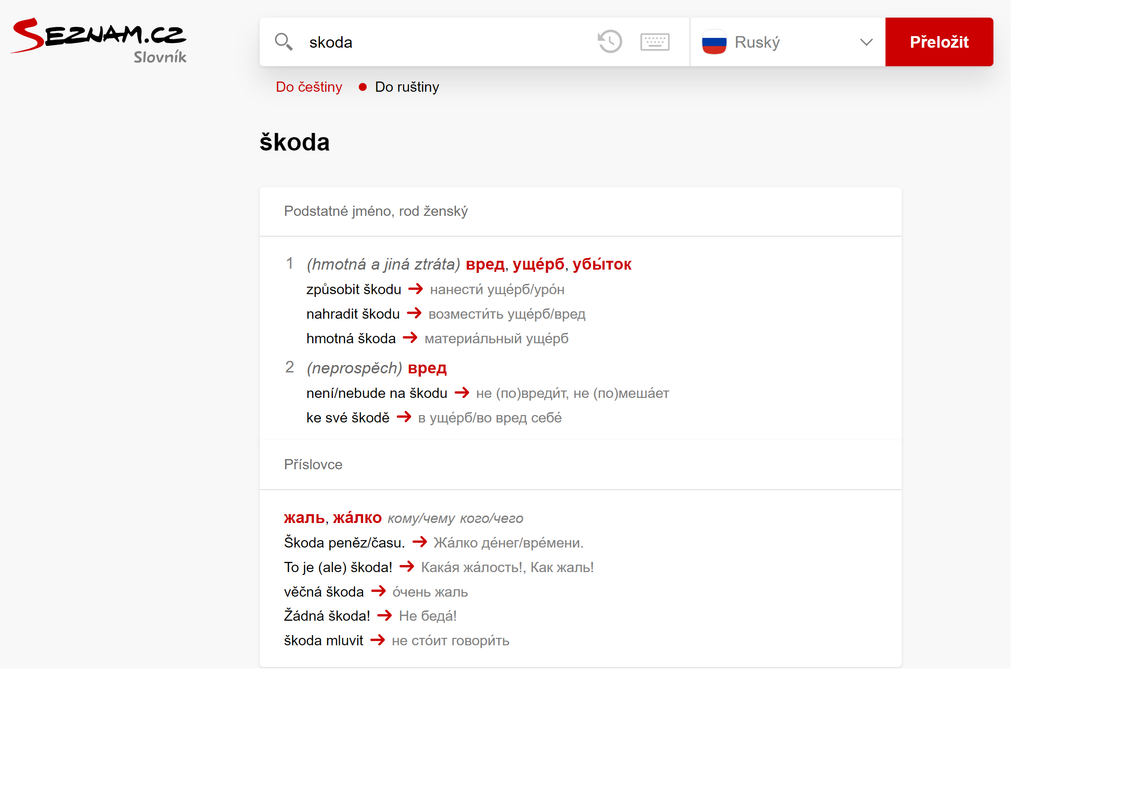This screenshot has width=1128, height=800.
Task: Click the translation жаль
Action: 304,517
